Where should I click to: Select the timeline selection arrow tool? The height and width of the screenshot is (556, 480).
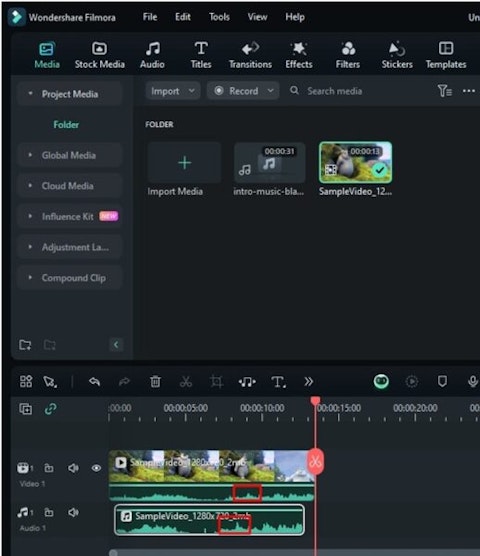click(x=50, y=382)
